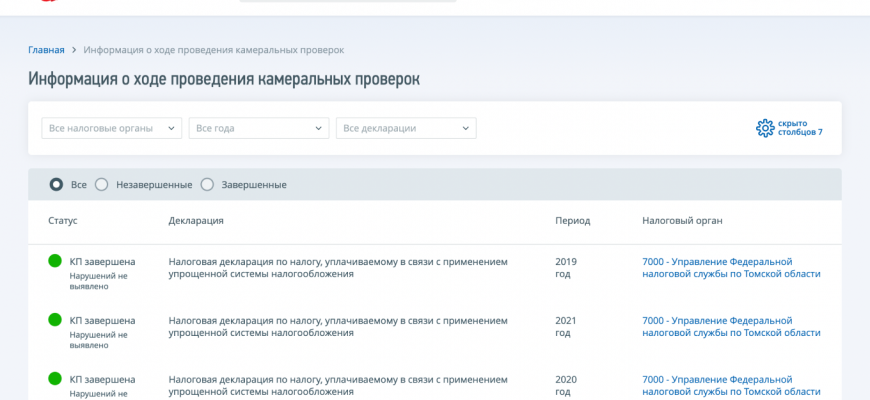The width and height of the screenshot is (870, 400).
Task: Click the 'Декларация' column header
Action: point(196,220)
